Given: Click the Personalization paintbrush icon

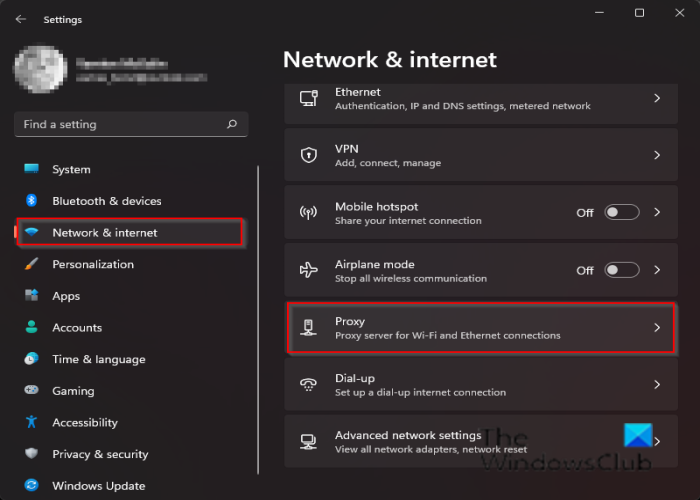Looking at the screenshot, I should click(x=31, y=264).
